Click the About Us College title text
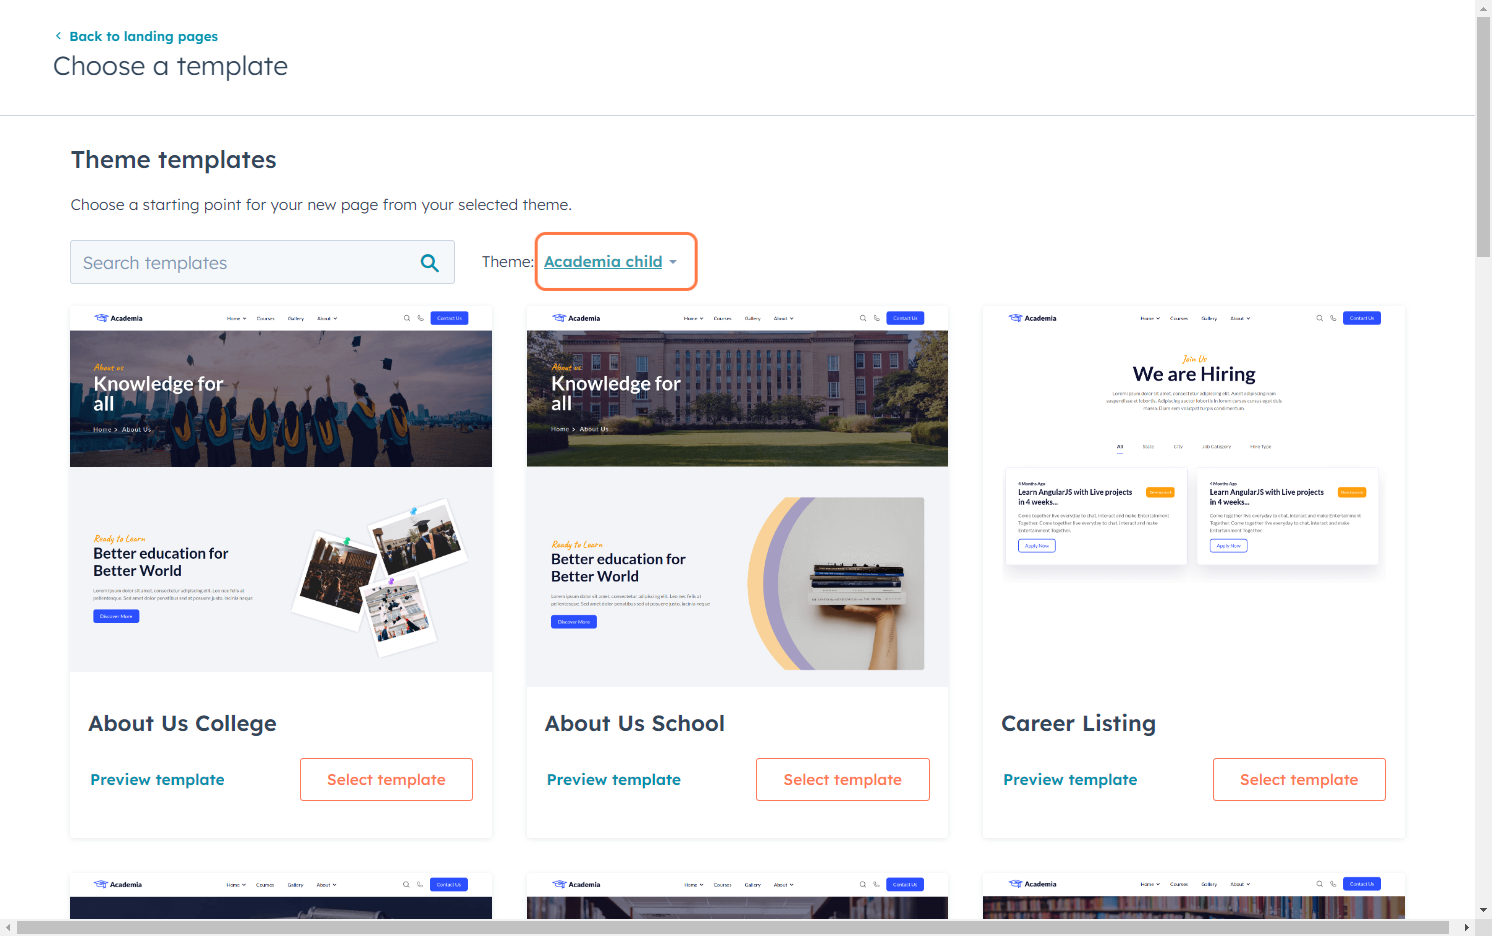This screenshot has width=1492, height=936. 182,724
